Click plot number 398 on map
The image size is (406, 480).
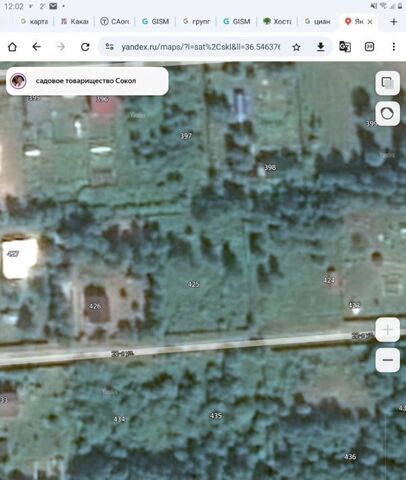click(270, 167)
